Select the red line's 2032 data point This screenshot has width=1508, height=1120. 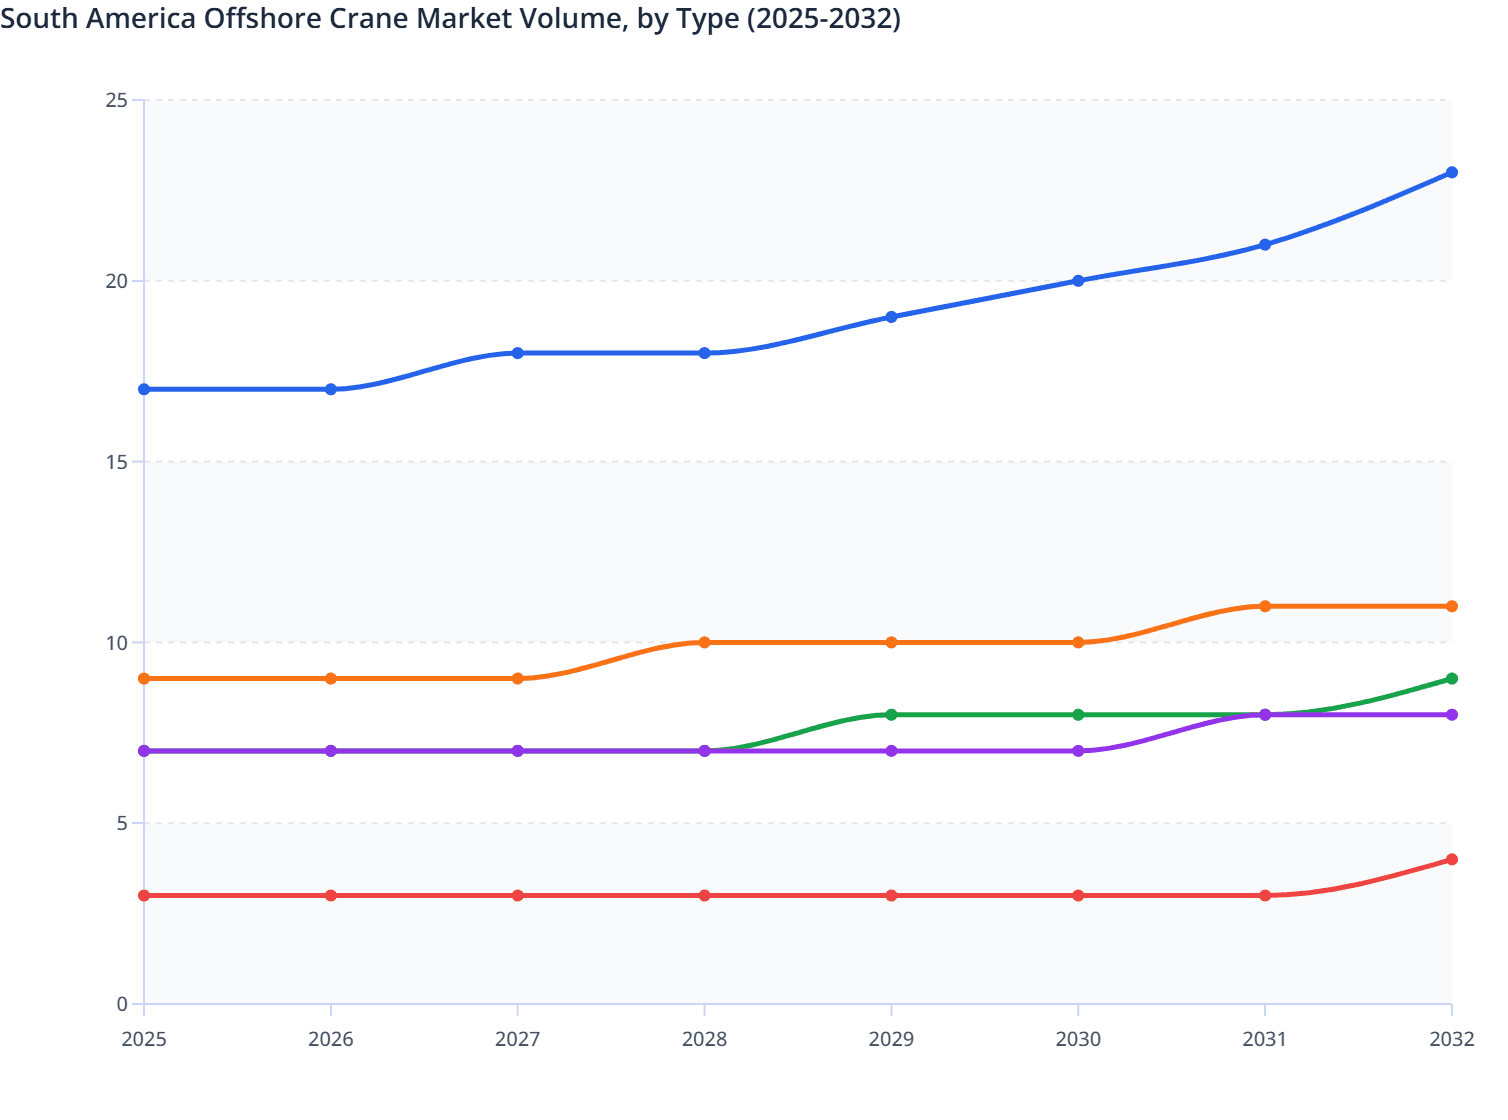[x=1451, y=858]
